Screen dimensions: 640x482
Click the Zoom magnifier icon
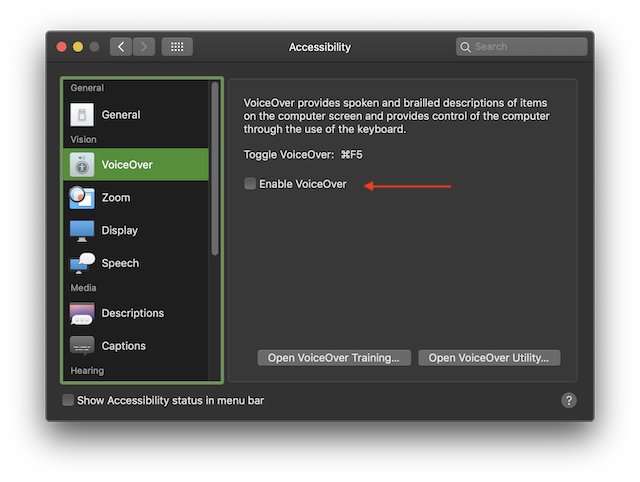pos(82,198)
